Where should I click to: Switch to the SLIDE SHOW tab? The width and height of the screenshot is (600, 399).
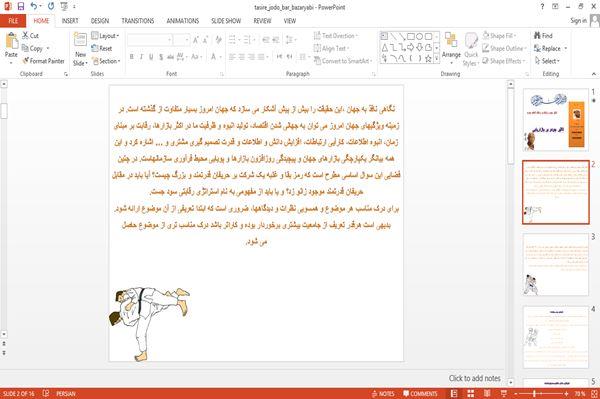(226, 21)
